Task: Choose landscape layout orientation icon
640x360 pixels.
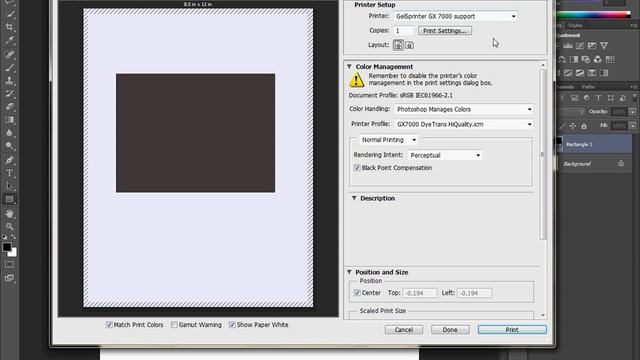Action: (x=409, y=45)
